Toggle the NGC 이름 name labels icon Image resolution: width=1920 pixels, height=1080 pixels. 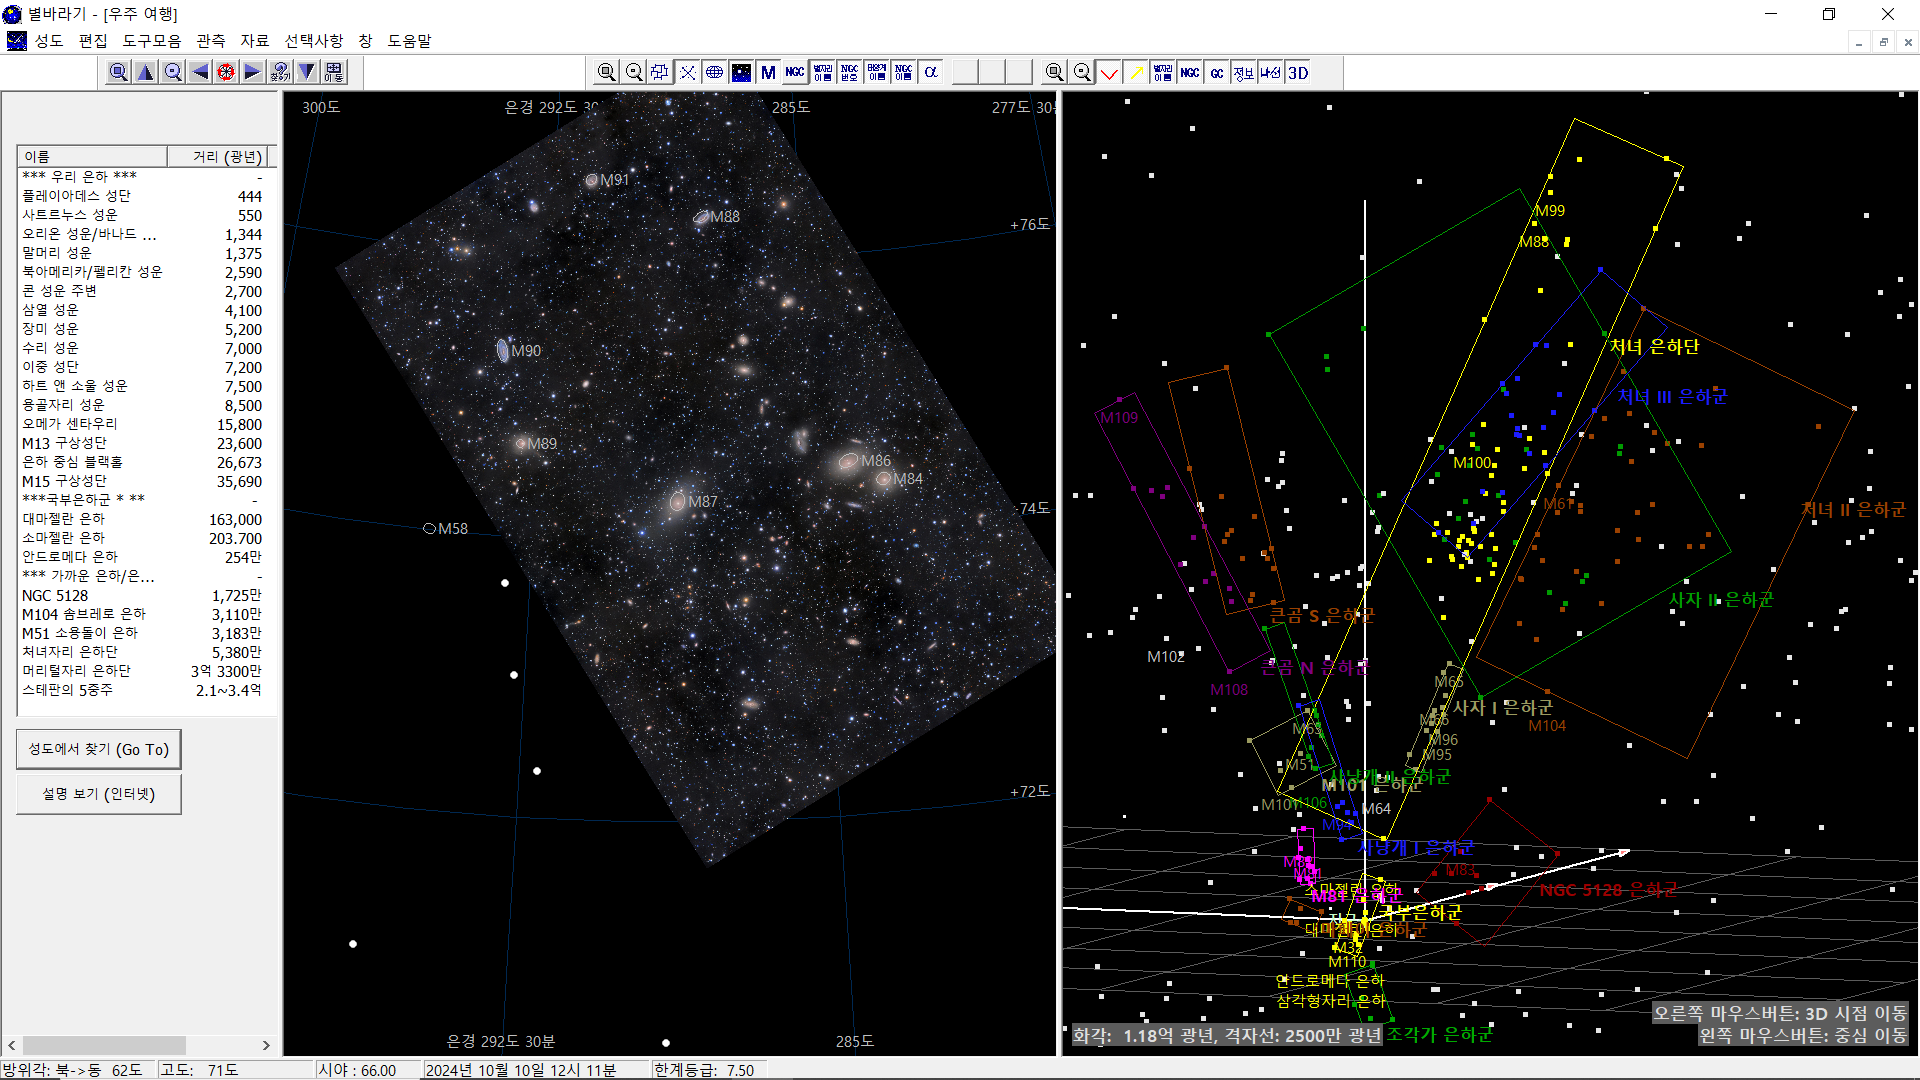coord(903,72)
